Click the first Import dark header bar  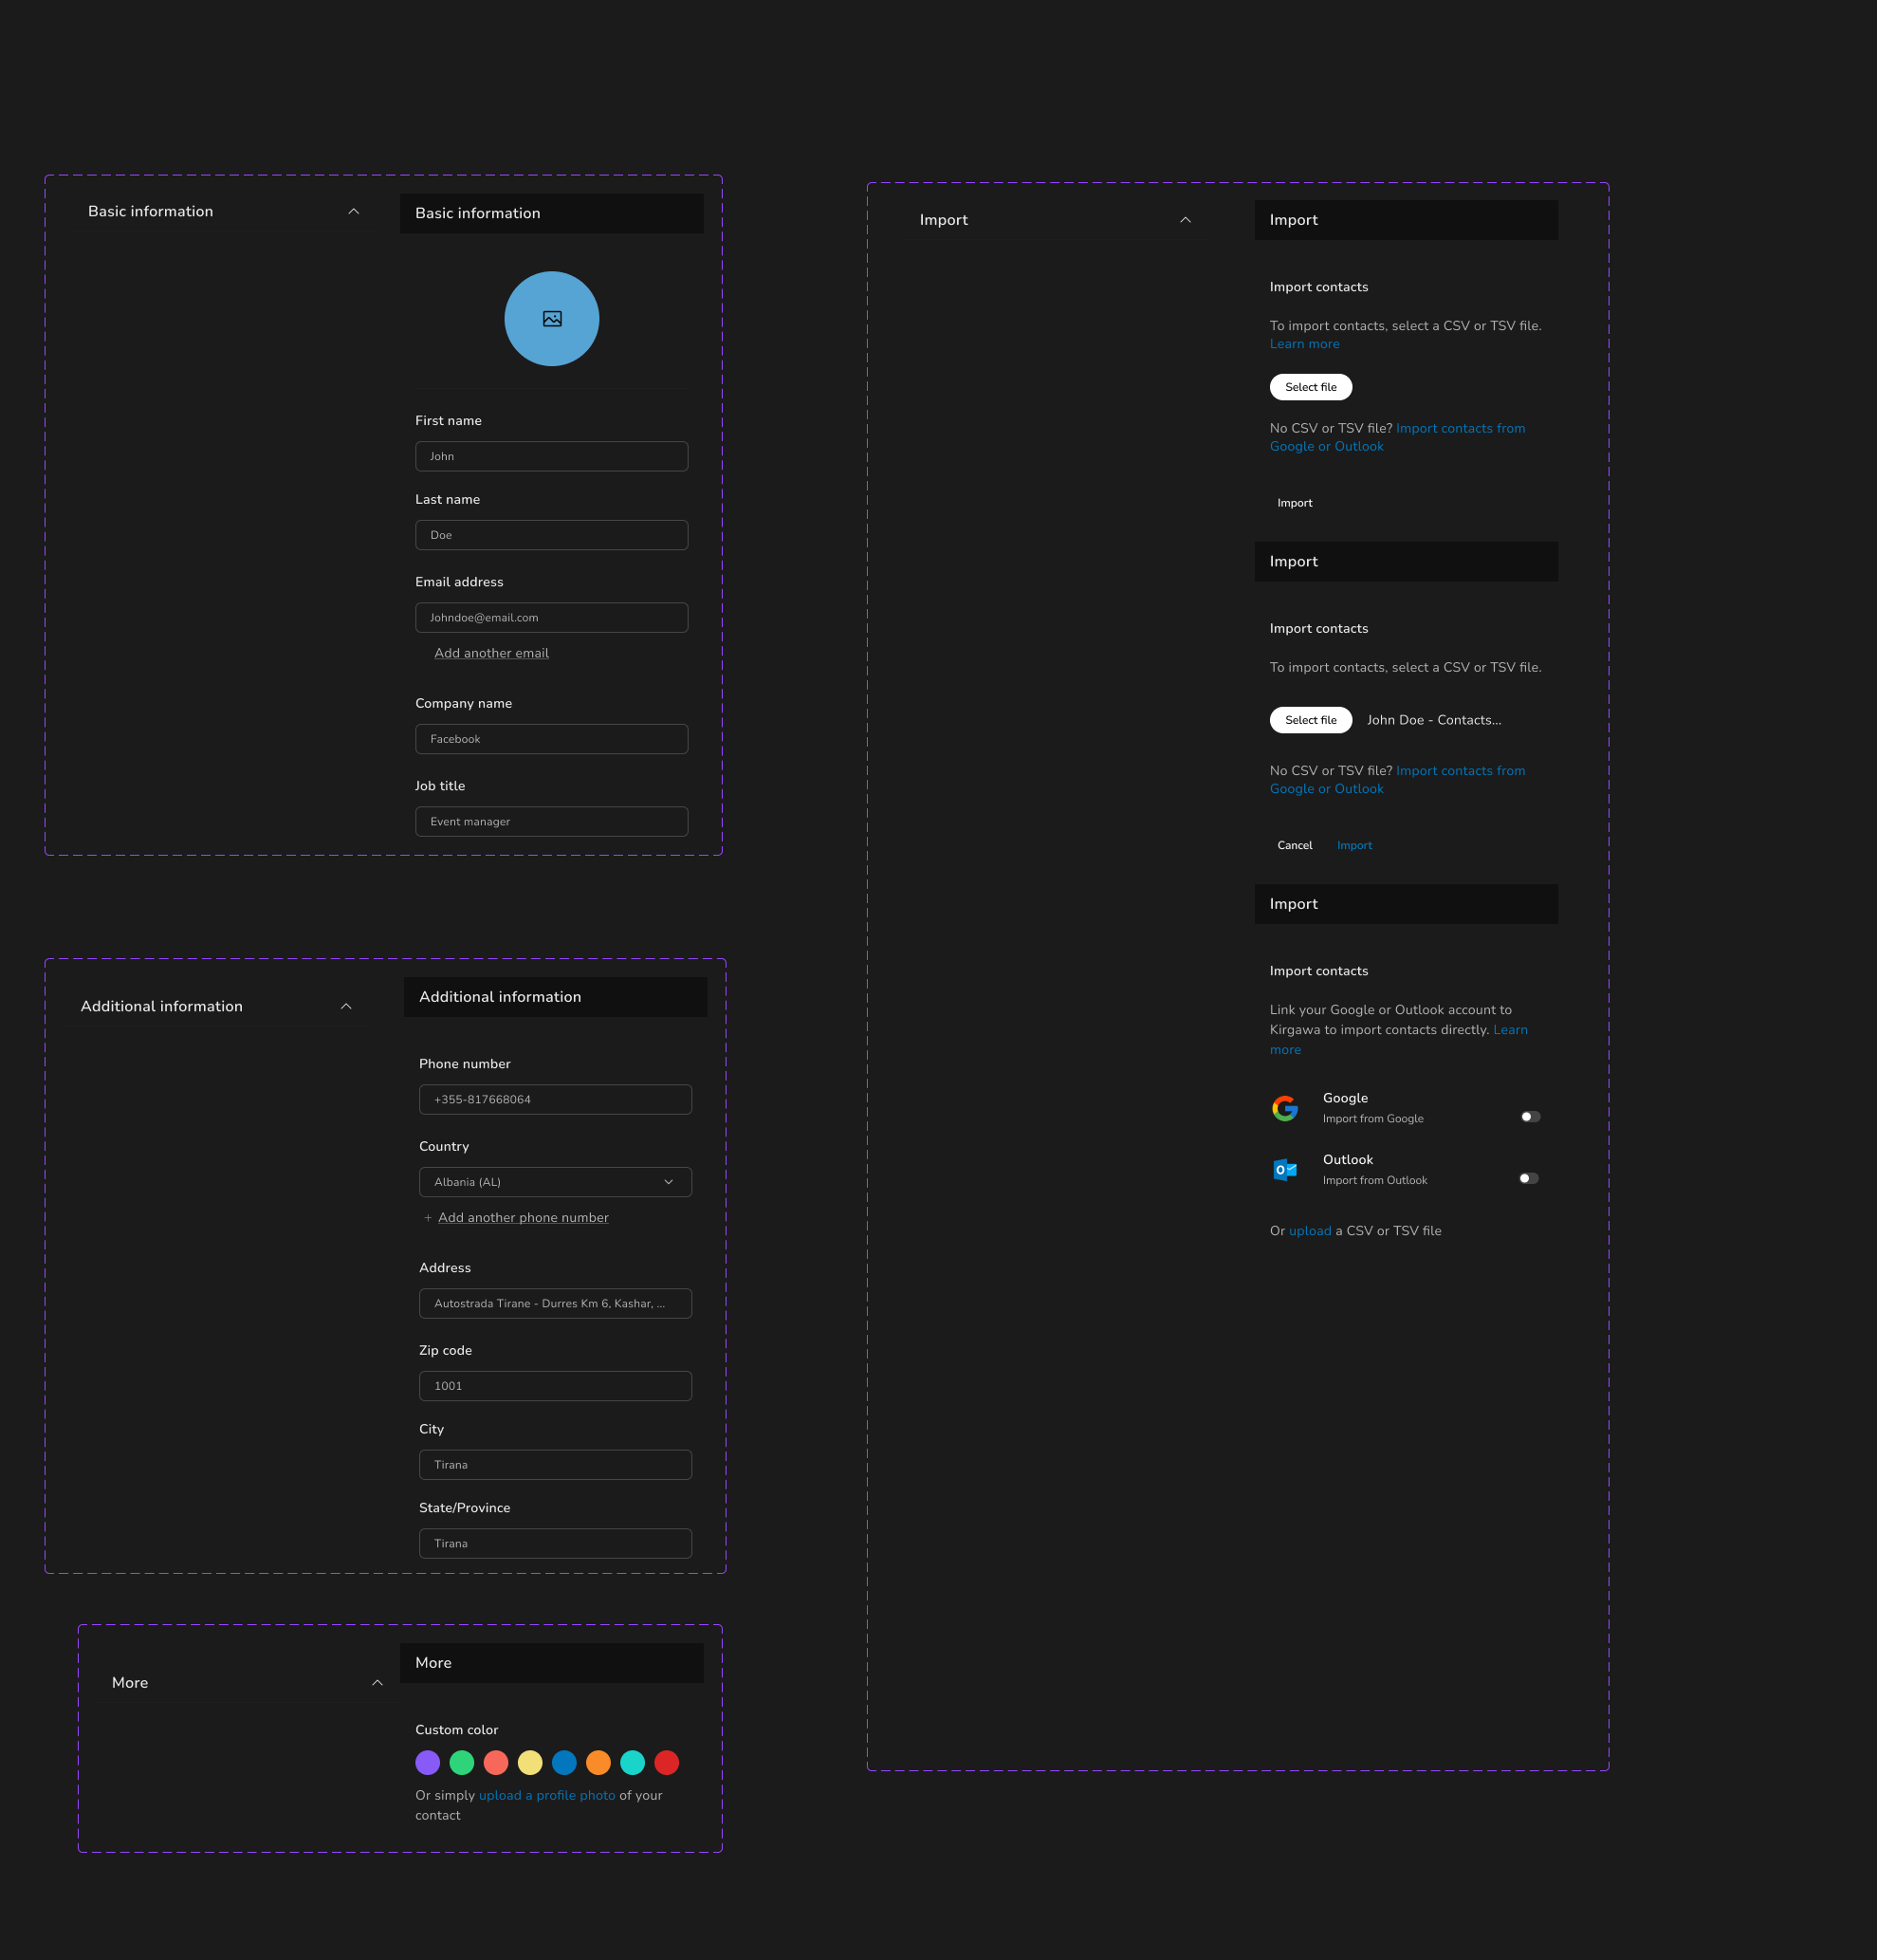(x=1406, y=220)
